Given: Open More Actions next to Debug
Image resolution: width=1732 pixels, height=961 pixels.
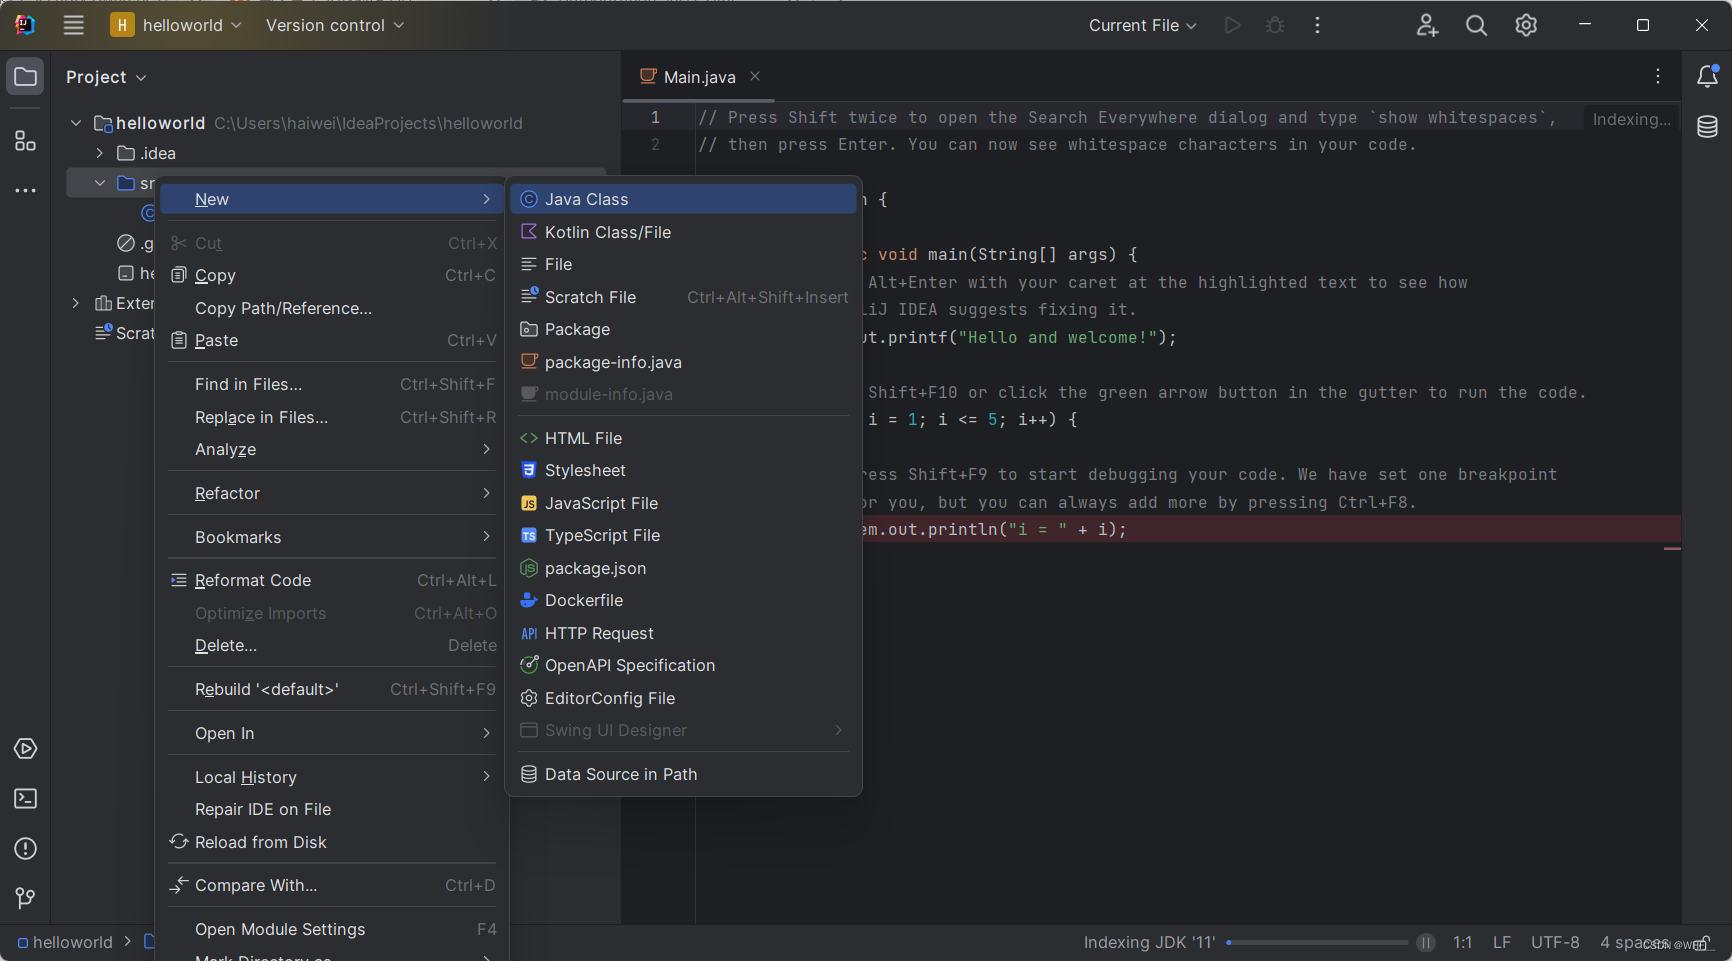Looking at the screenshot, I should (x=1317, y=25).
